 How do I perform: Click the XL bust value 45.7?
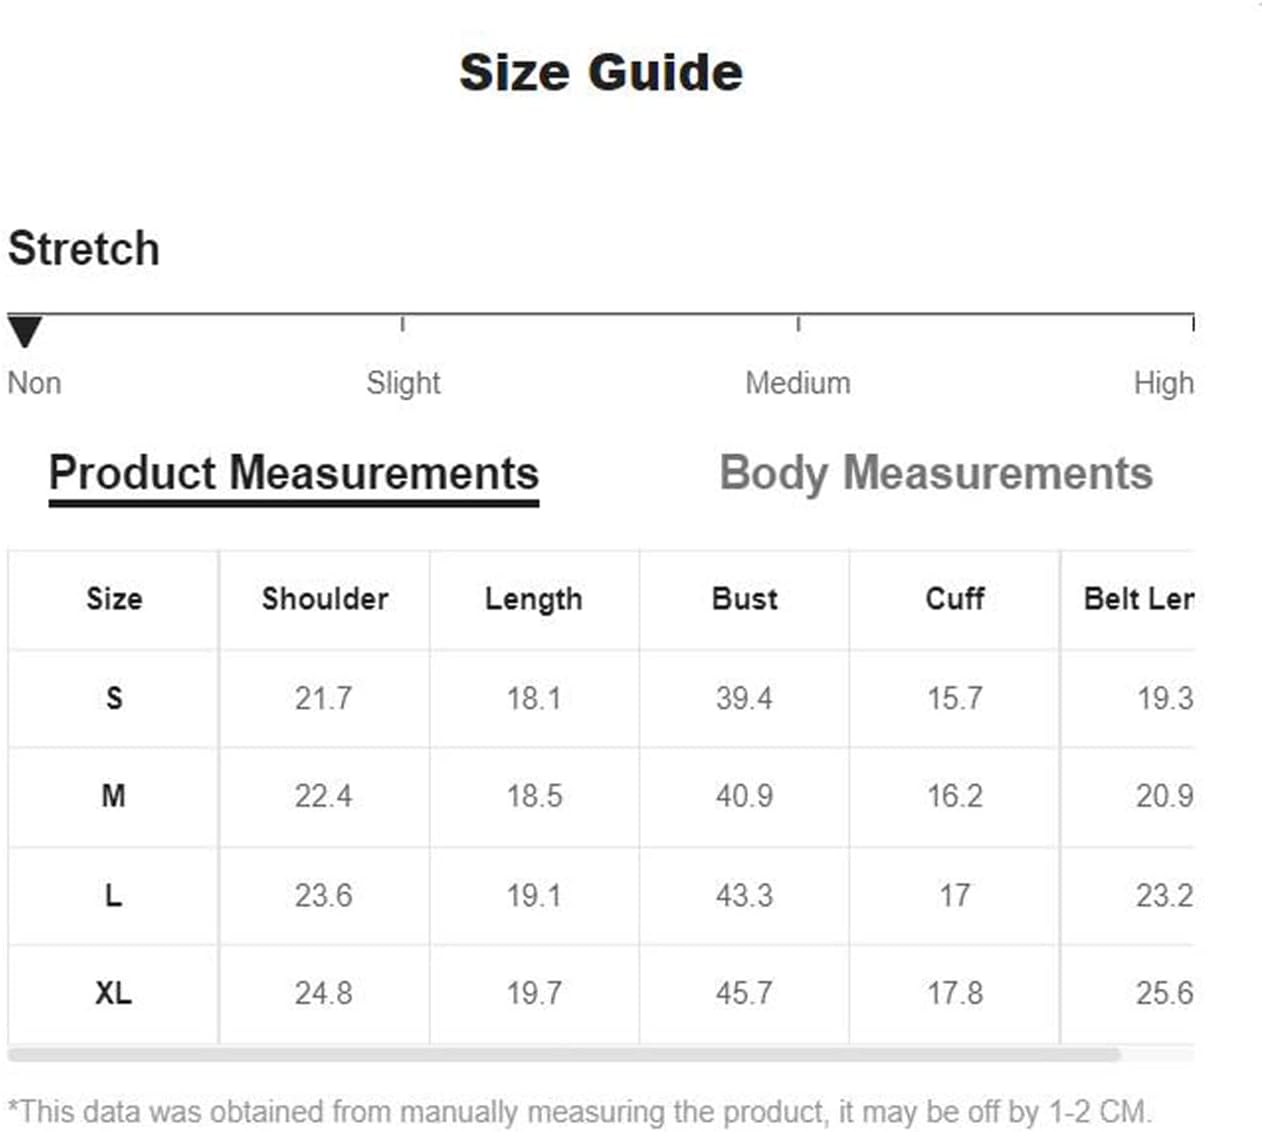click(x=744, y=993)
